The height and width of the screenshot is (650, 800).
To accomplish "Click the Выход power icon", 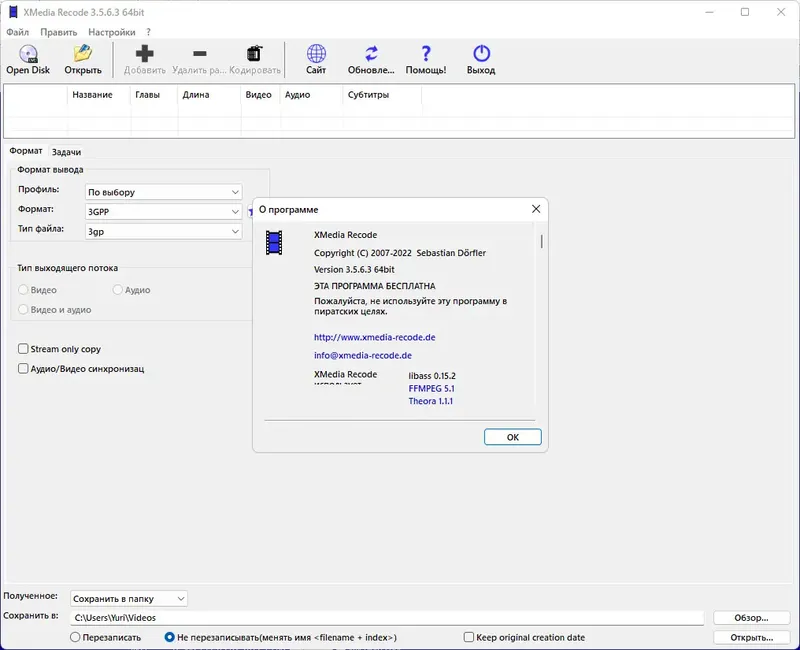I will pos(481,54).
